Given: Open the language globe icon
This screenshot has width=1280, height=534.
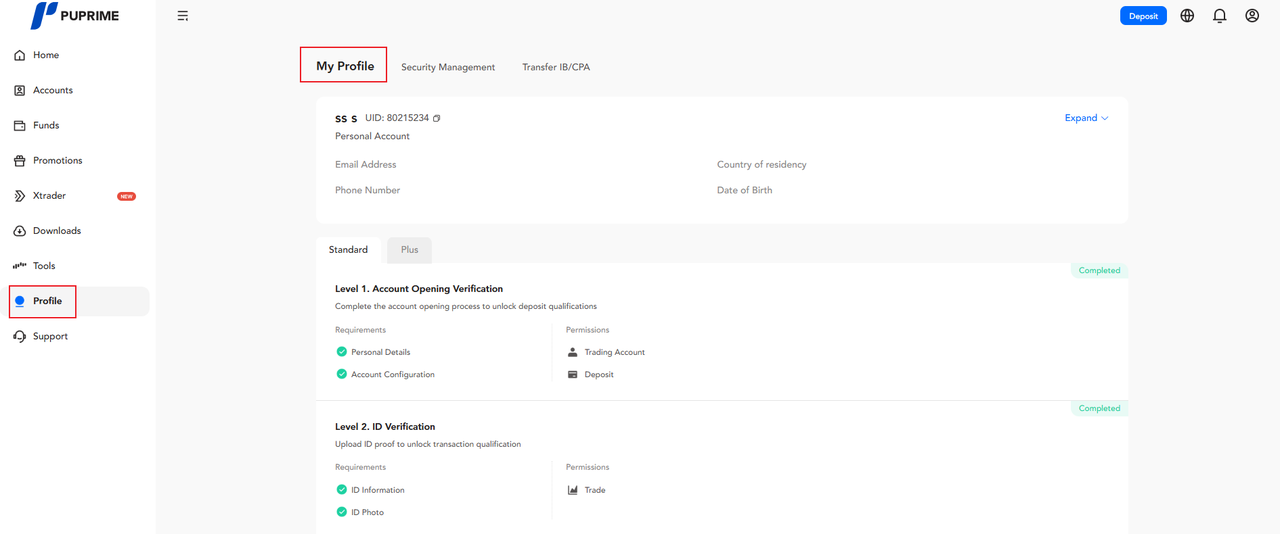Looking at the screenshot, I should [1187, 16].
